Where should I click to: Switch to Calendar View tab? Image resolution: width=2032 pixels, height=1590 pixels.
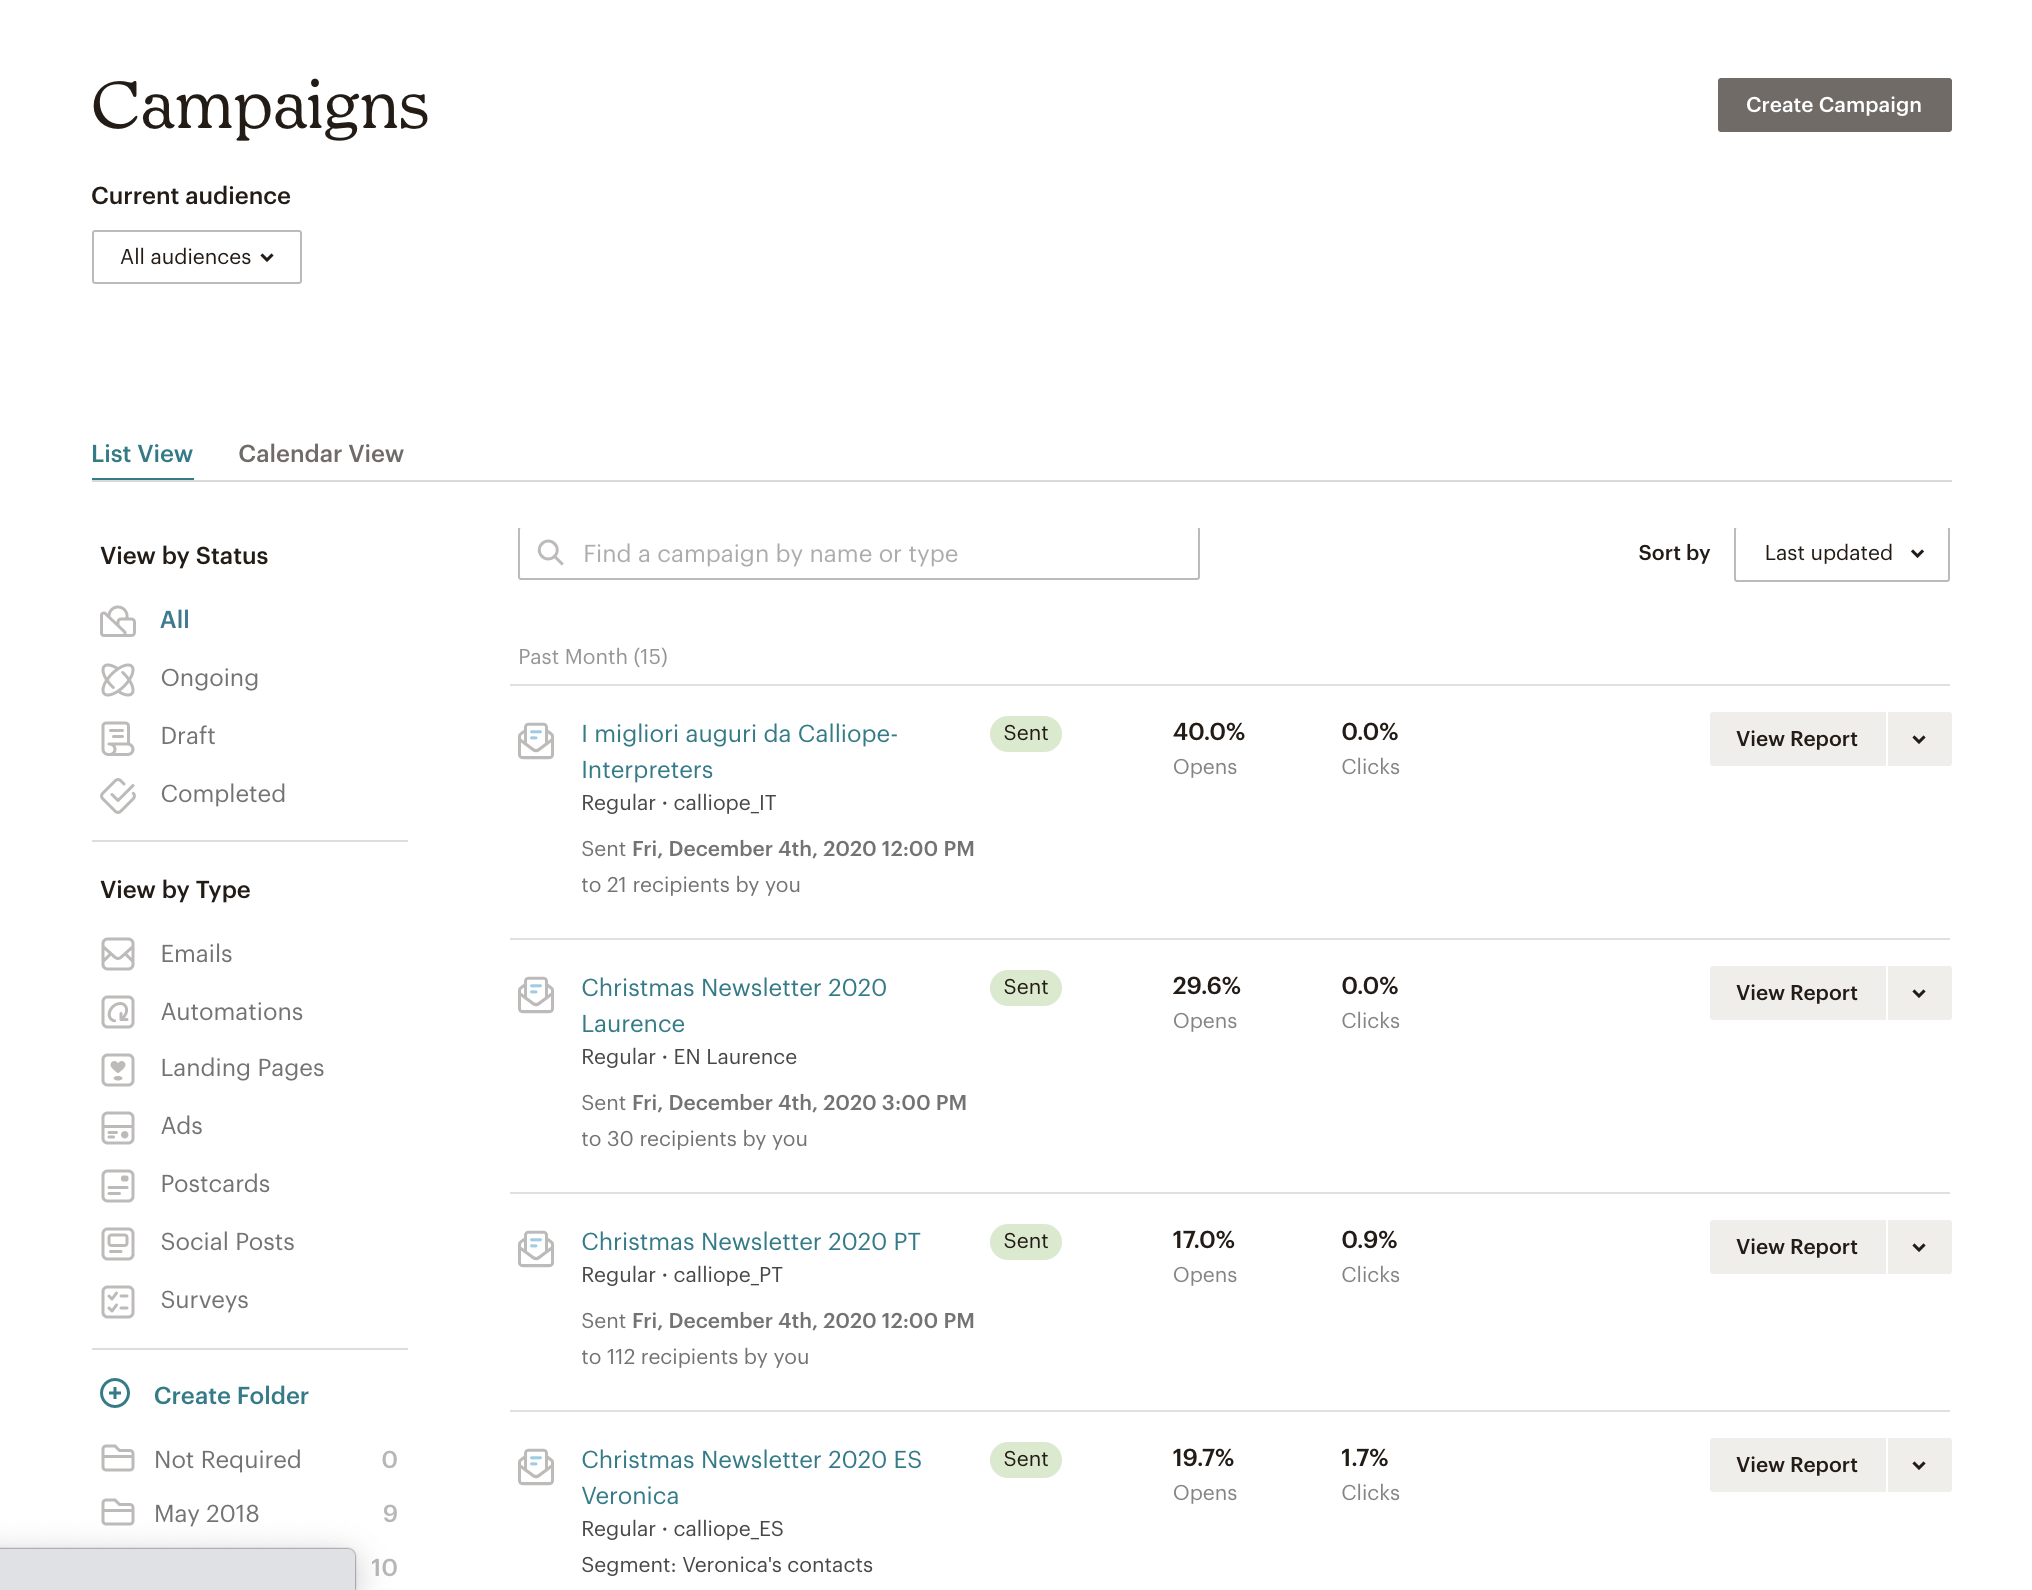click(x=321, y=454)
